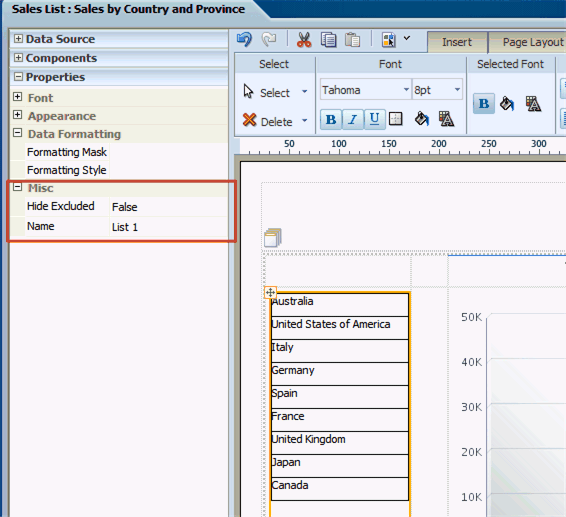
Task: Click the Copy icon in toolbar
Action: point(328,40)
